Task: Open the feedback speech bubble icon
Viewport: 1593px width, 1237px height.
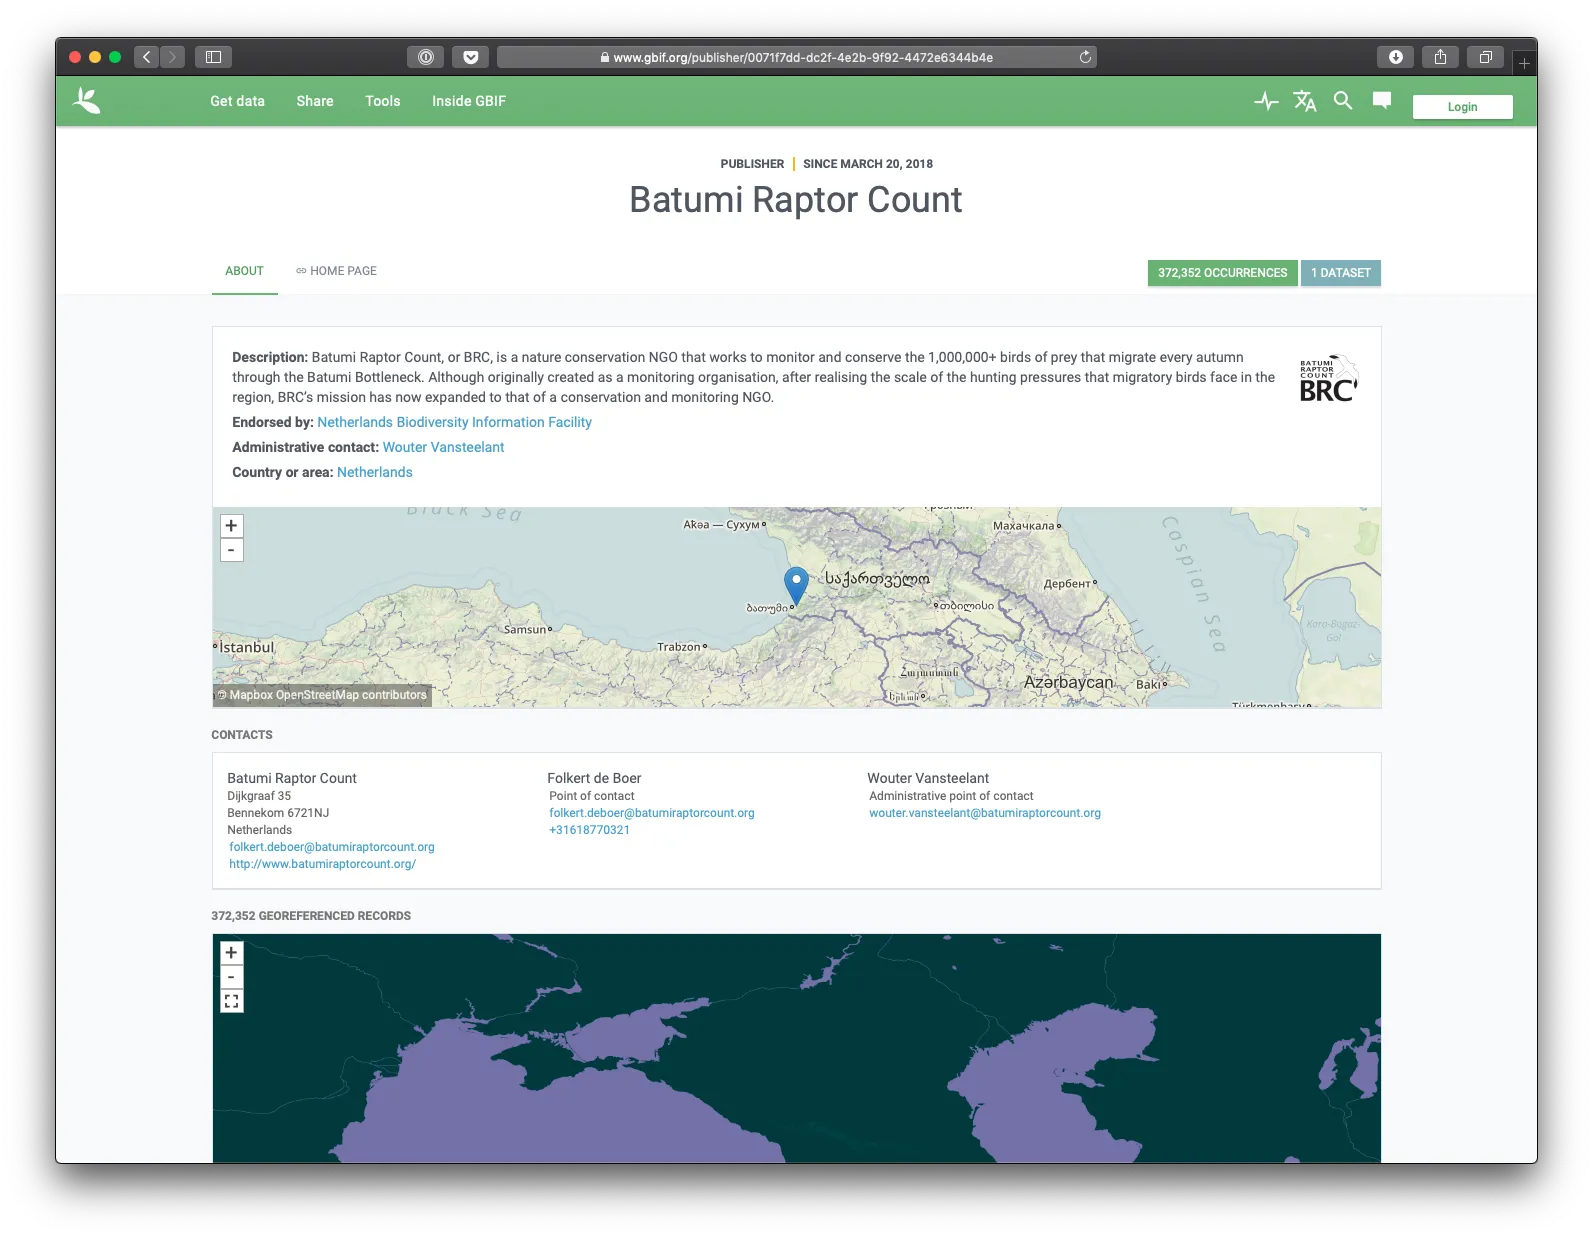Action: tap(1382, 100)
